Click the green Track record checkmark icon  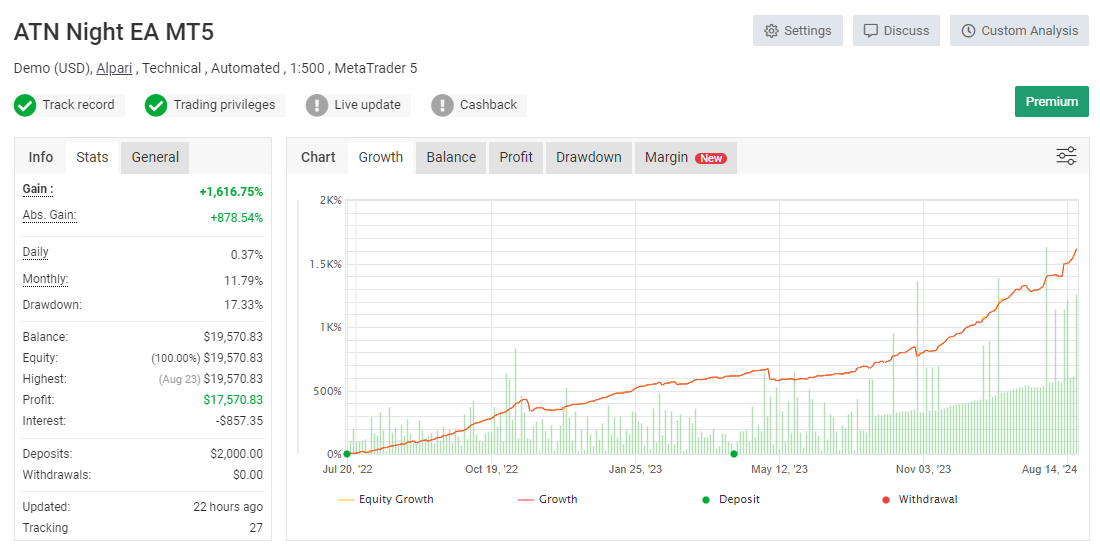[x=25, y=105]
